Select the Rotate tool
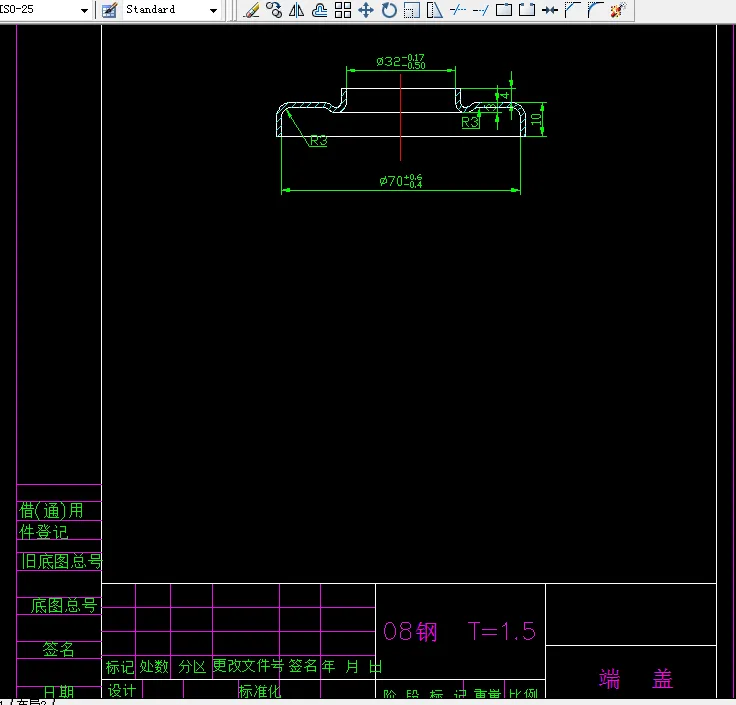Viewport: 736px width, 705px height. (x=389, y=10)
